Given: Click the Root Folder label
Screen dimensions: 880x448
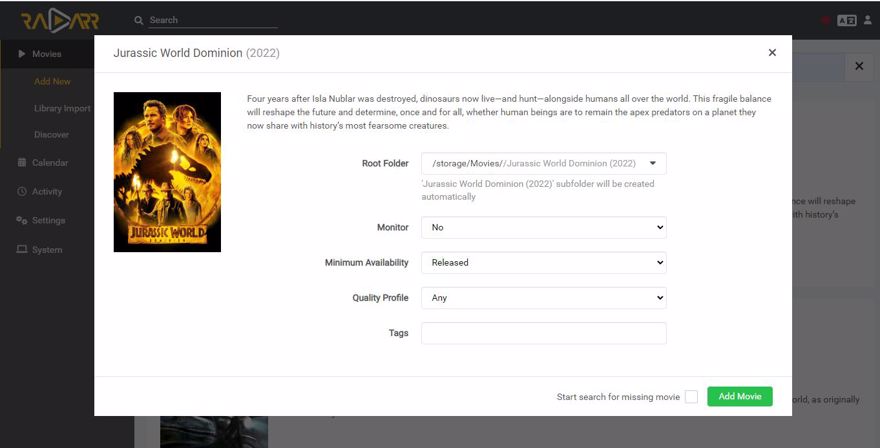Looking at the screenshot, I should pos(385,163).
